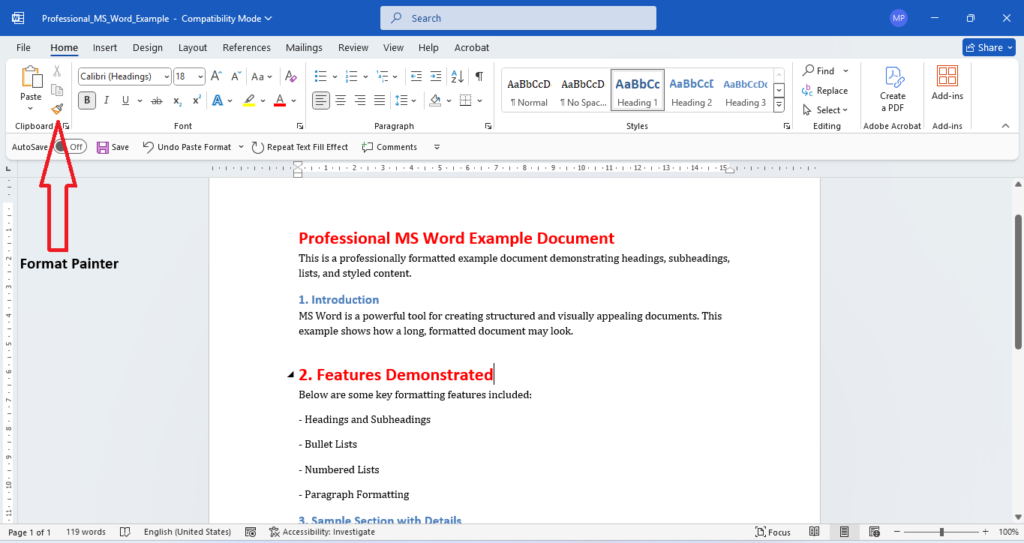Toggle Align Left paragraph button
This screenshot has height=543, width=1024.
pyautogui.click(x=321, y=101)
